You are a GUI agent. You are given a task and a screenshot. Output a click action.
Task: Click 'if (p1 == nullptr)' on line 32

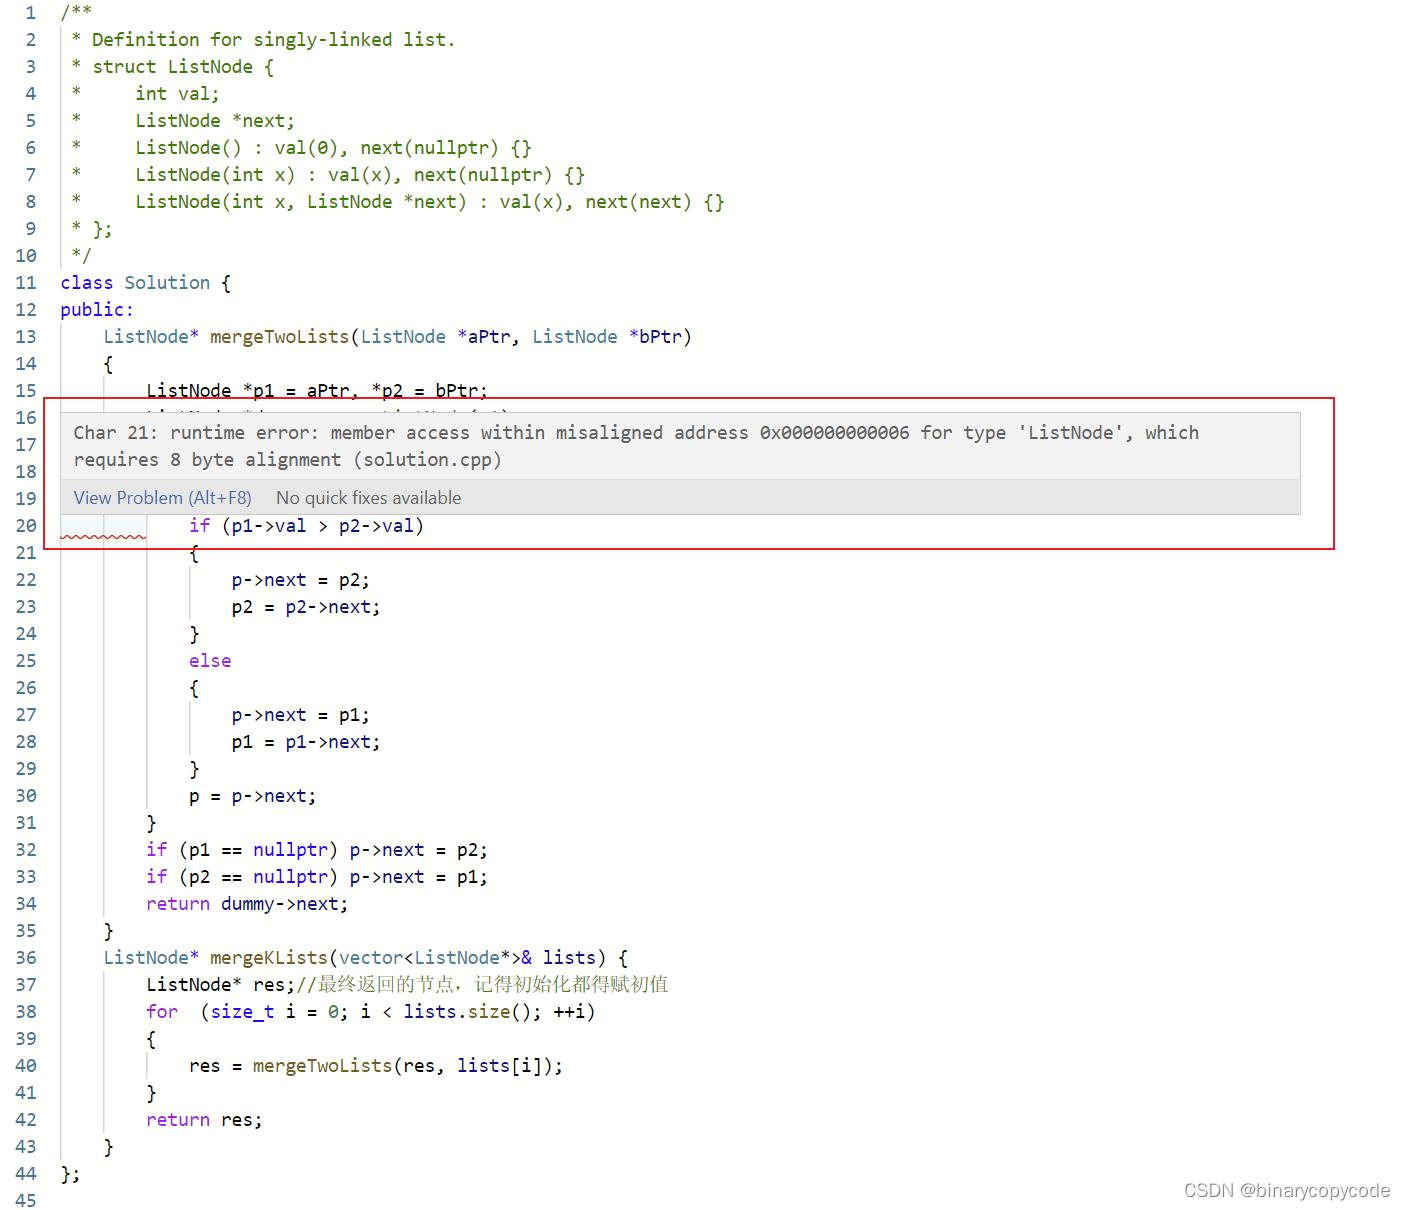click(x=242, y=850)
